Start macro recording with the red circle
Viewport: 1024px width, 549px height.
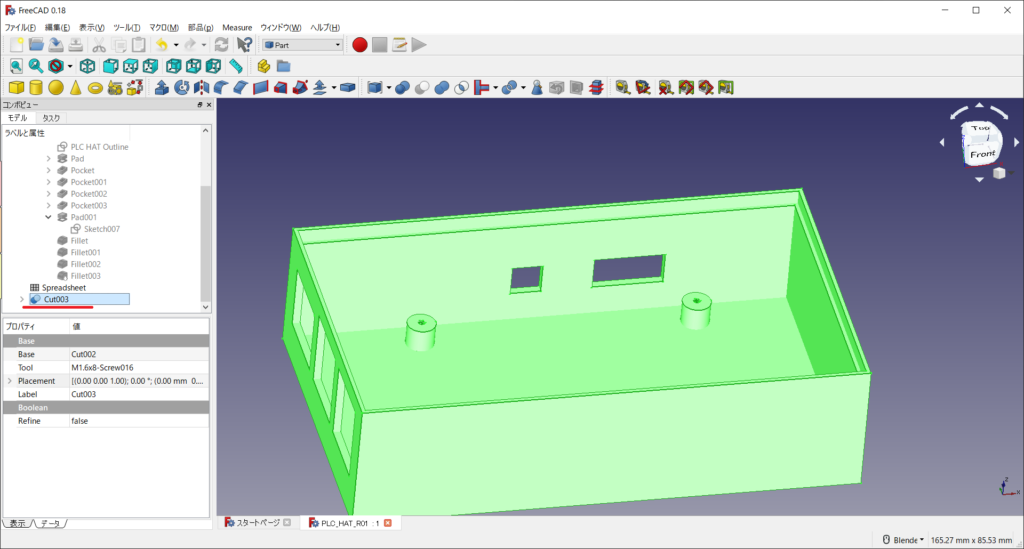coord(360,45)
